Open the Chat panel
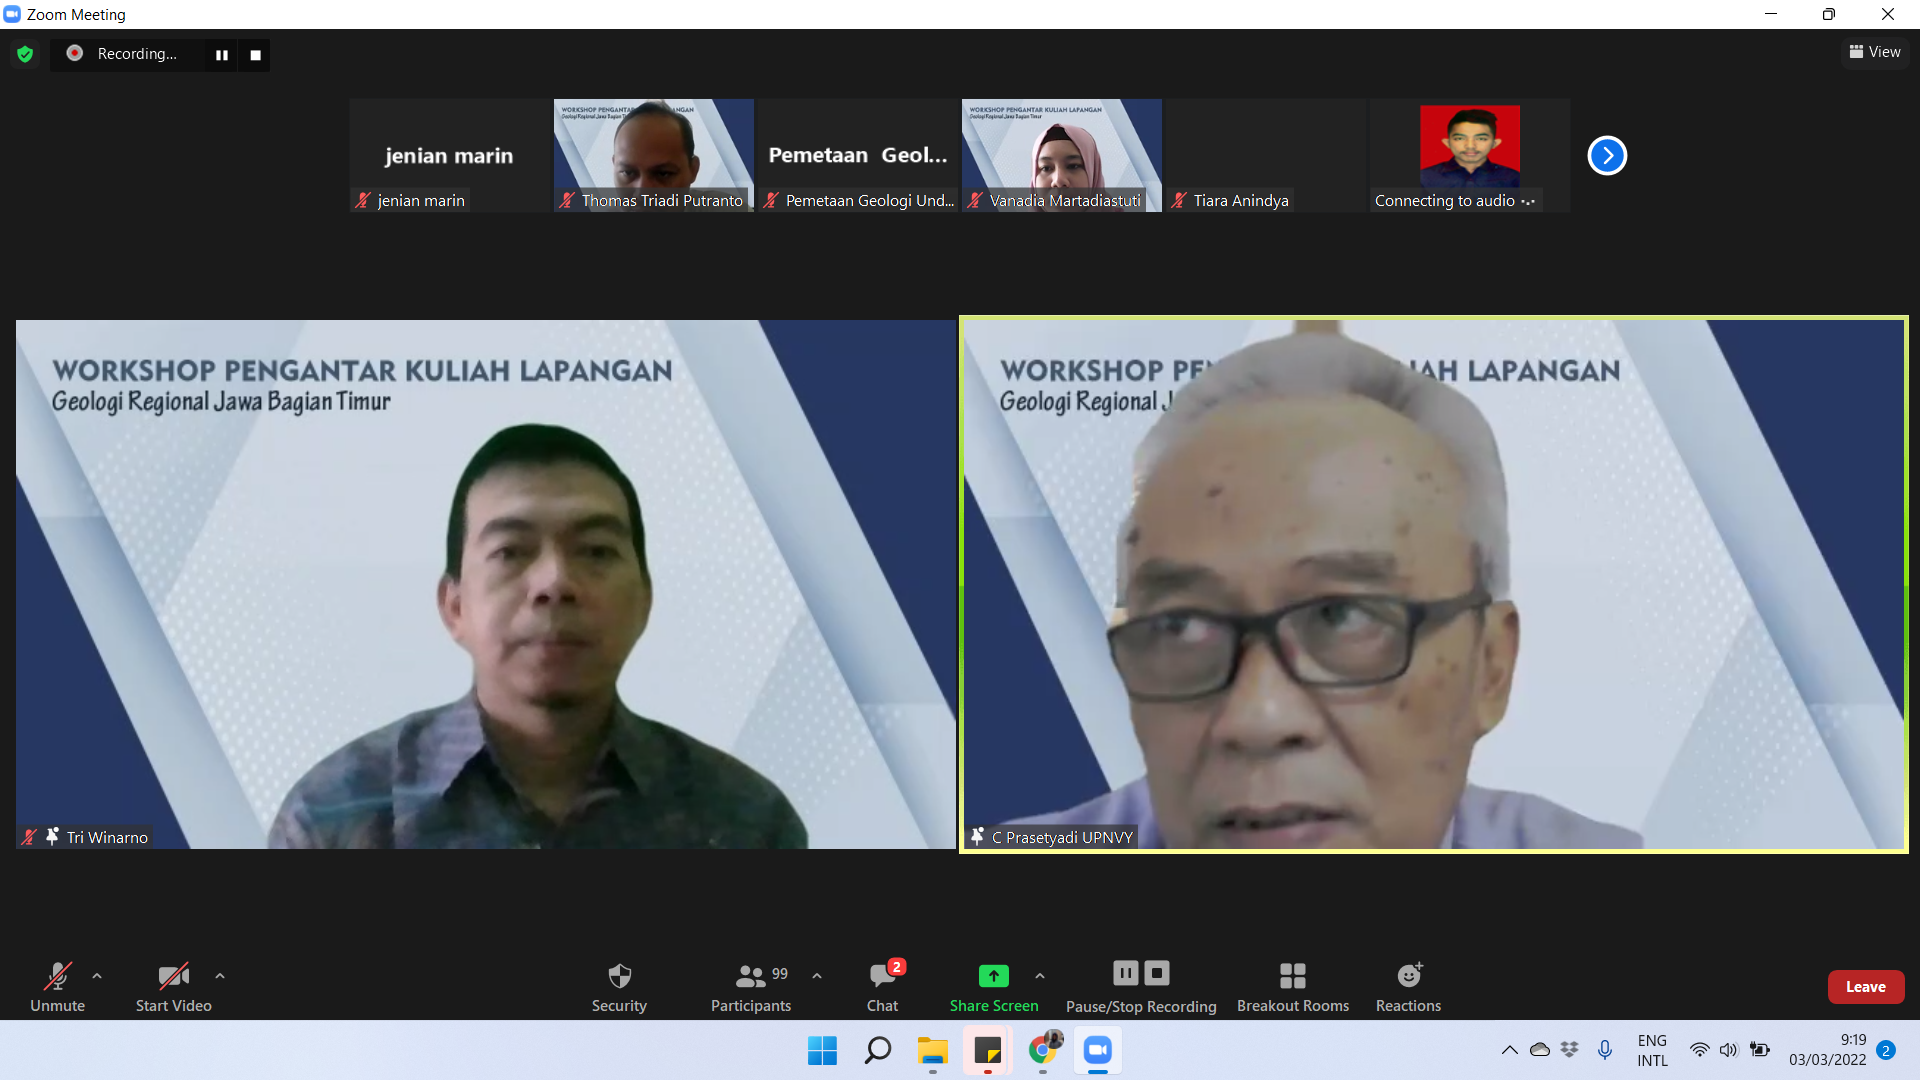 click(882, 986)
